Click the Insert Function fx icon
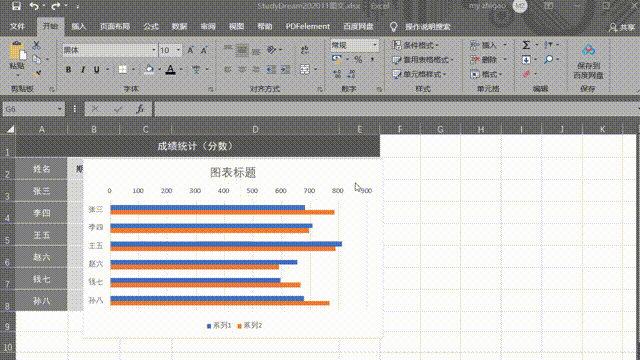Screen dimensions: 640x360 (140, 109)
